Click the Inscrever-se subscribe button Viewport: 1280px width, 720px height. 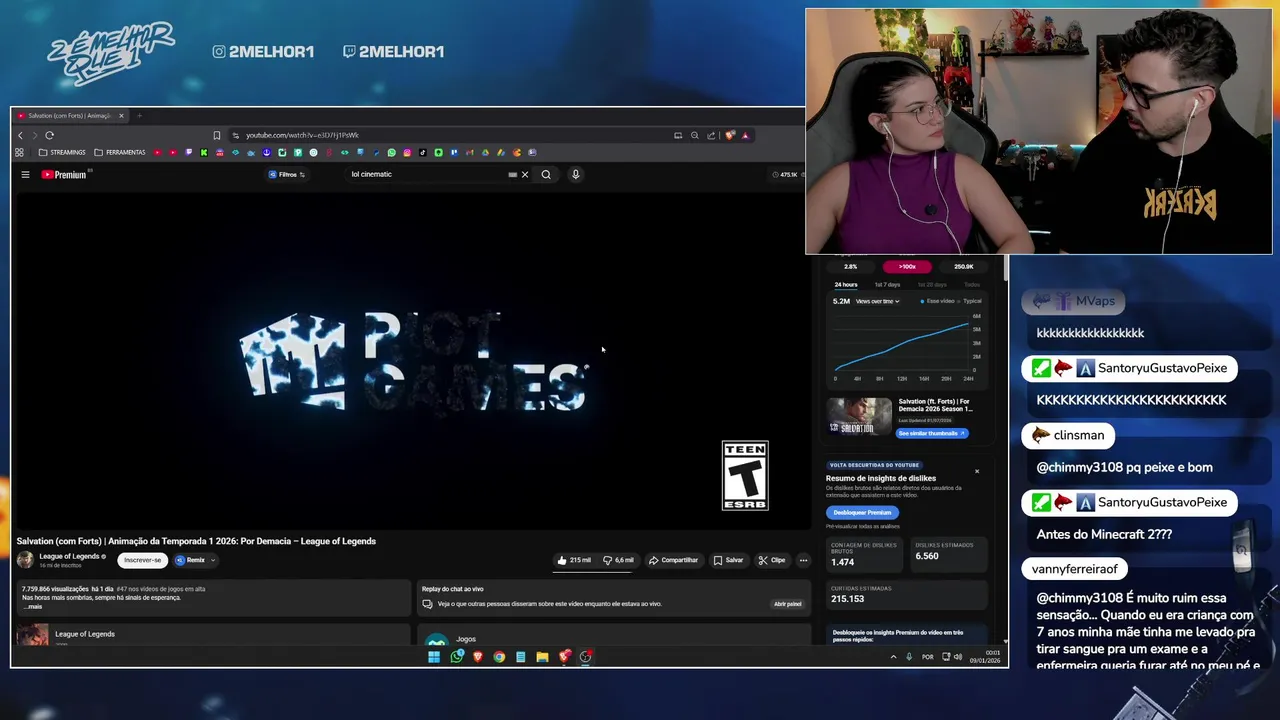coord(142,560)
